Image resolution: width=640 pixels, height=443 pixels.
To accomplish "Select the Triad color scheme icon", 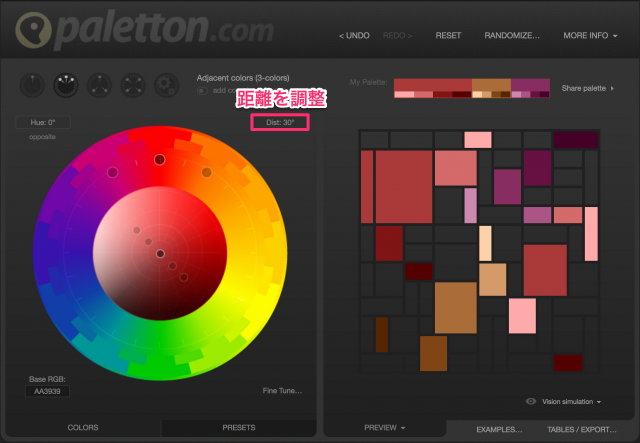I will point(99,85).
